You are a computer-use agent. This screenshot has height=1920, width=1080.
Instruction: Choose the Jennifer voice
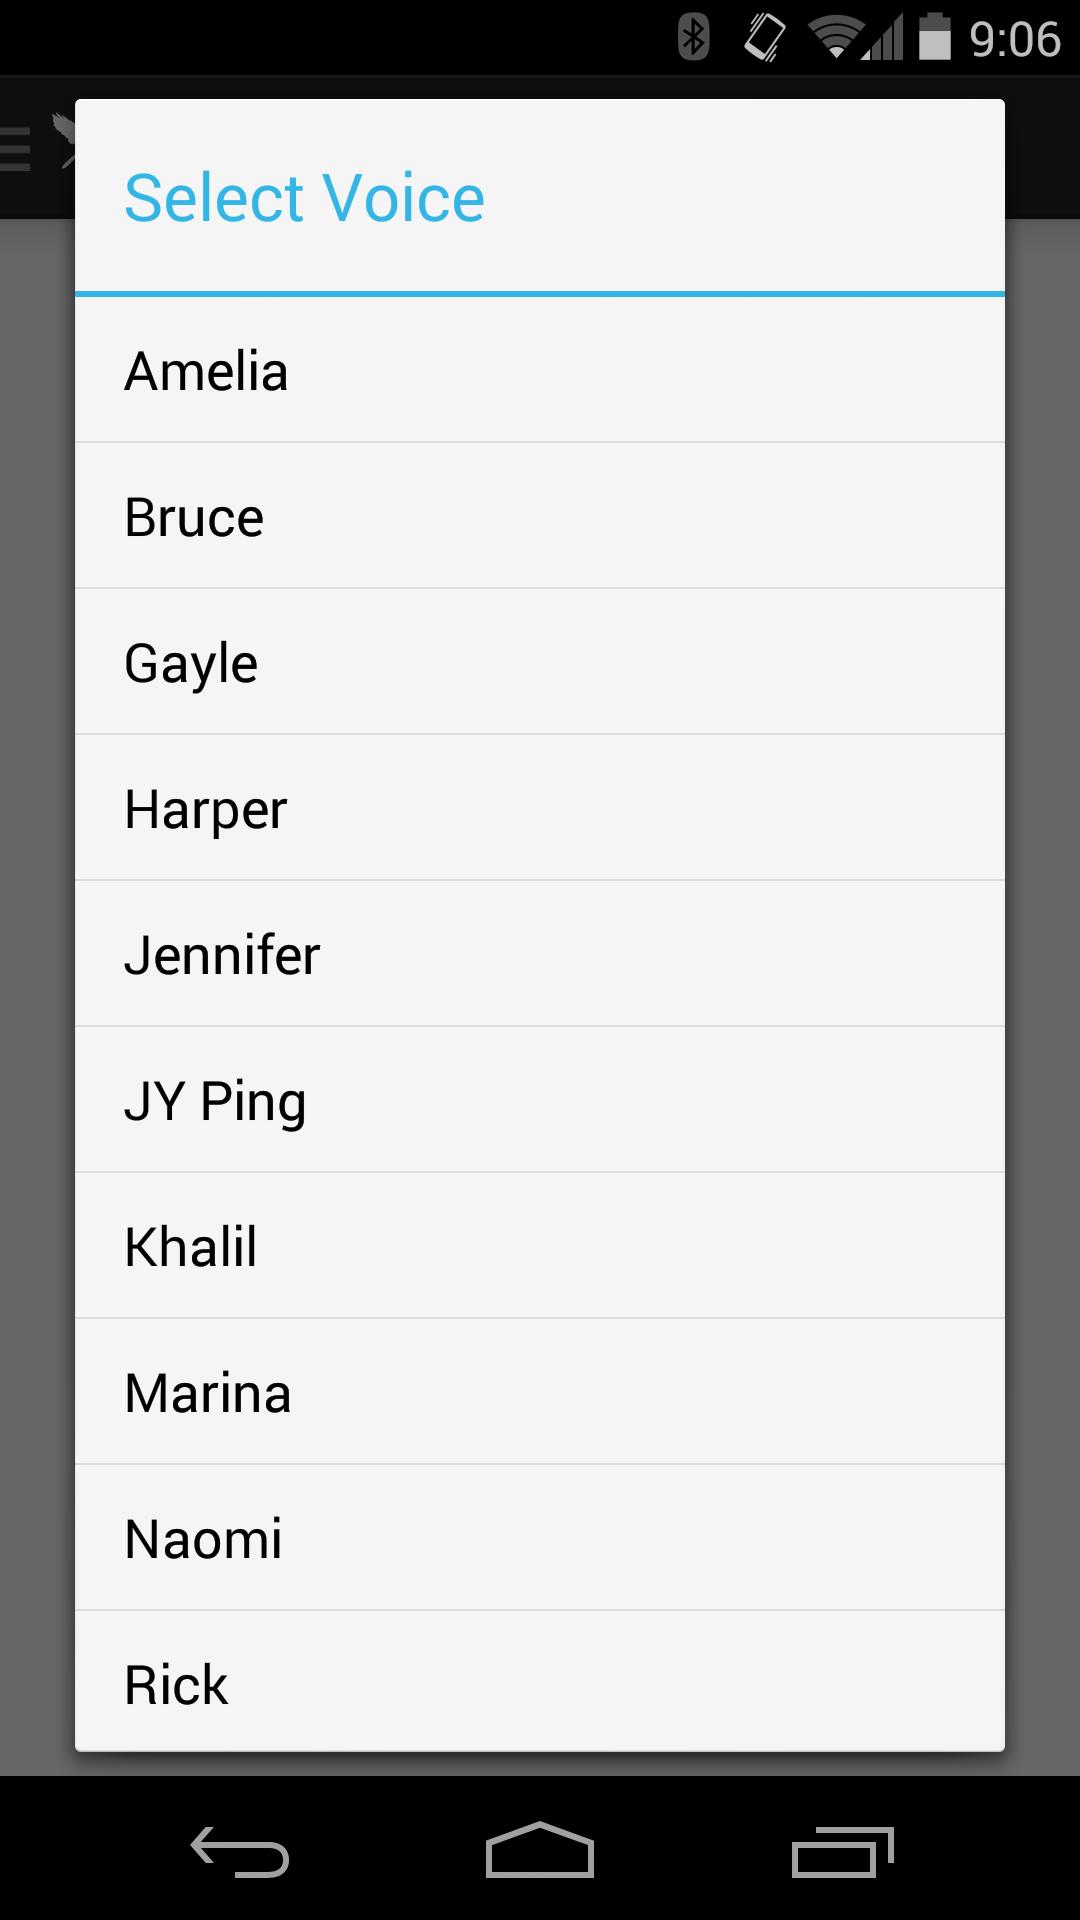(540, 955)
